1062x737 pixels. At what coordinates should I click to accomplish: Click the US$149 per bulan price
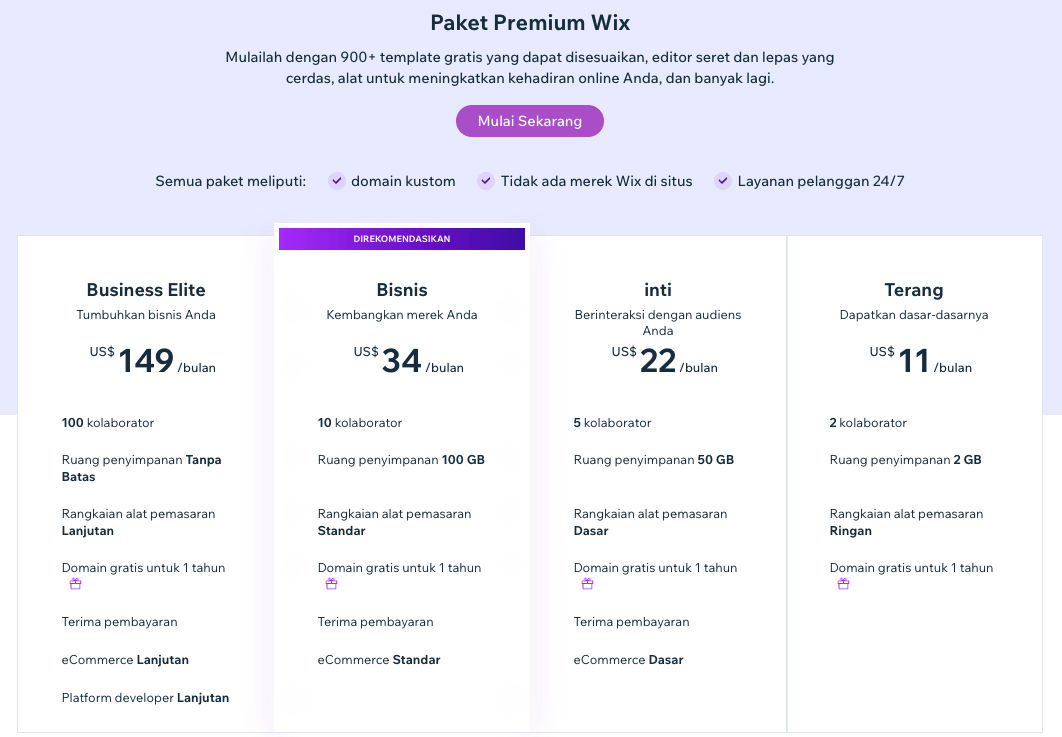click(x=145, y=361)
